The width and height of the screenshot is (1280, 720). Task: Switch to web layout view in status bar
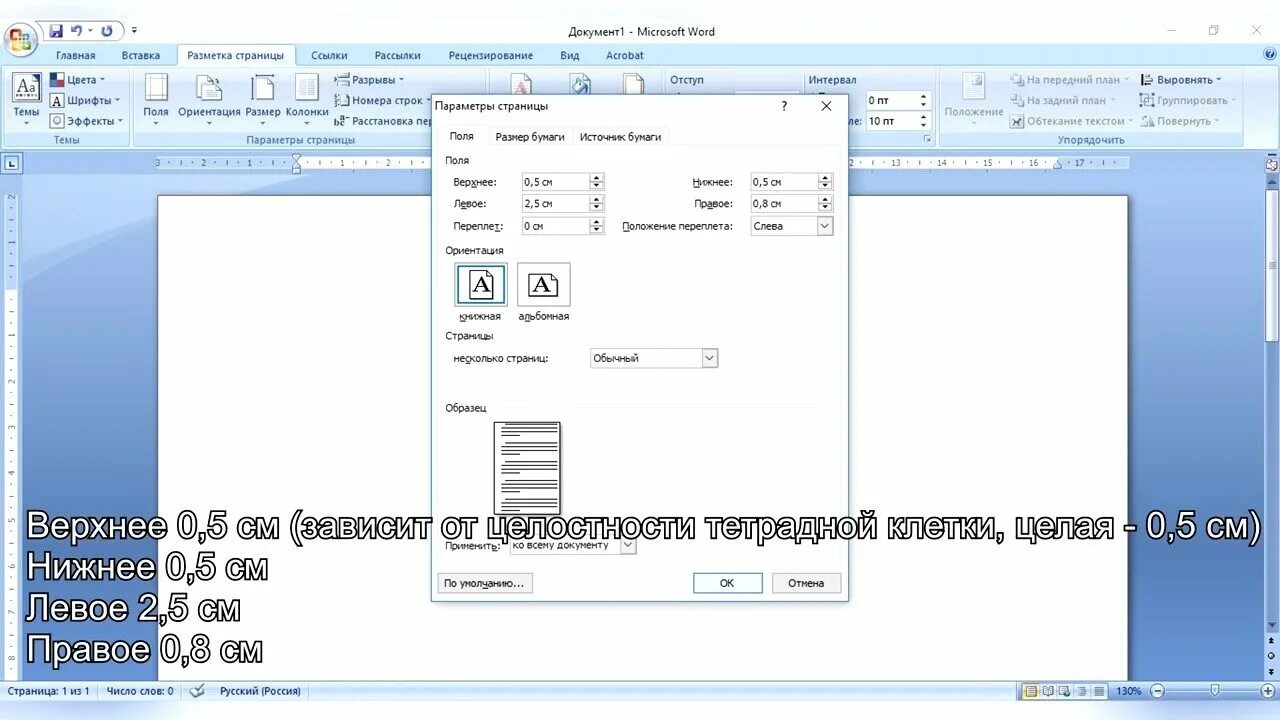point(1065,691)
